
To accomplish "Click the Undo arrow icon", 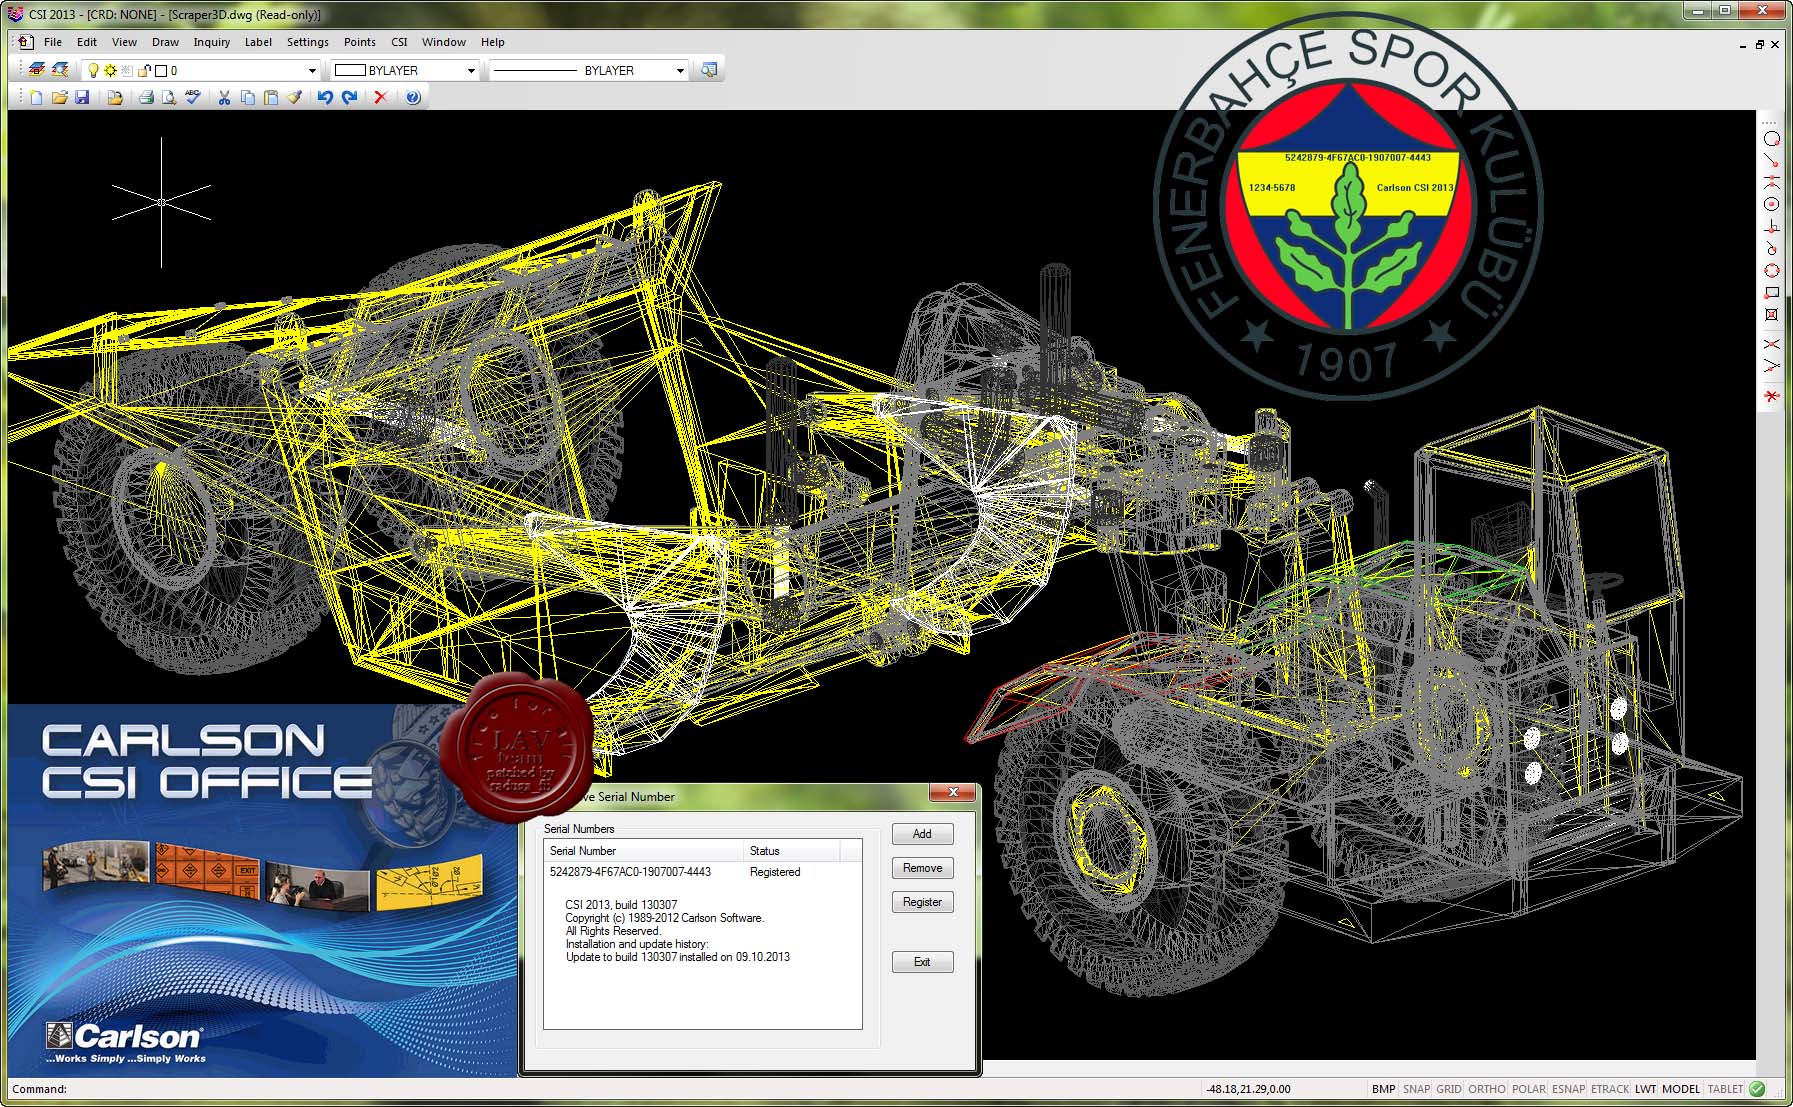I will 325,97.
